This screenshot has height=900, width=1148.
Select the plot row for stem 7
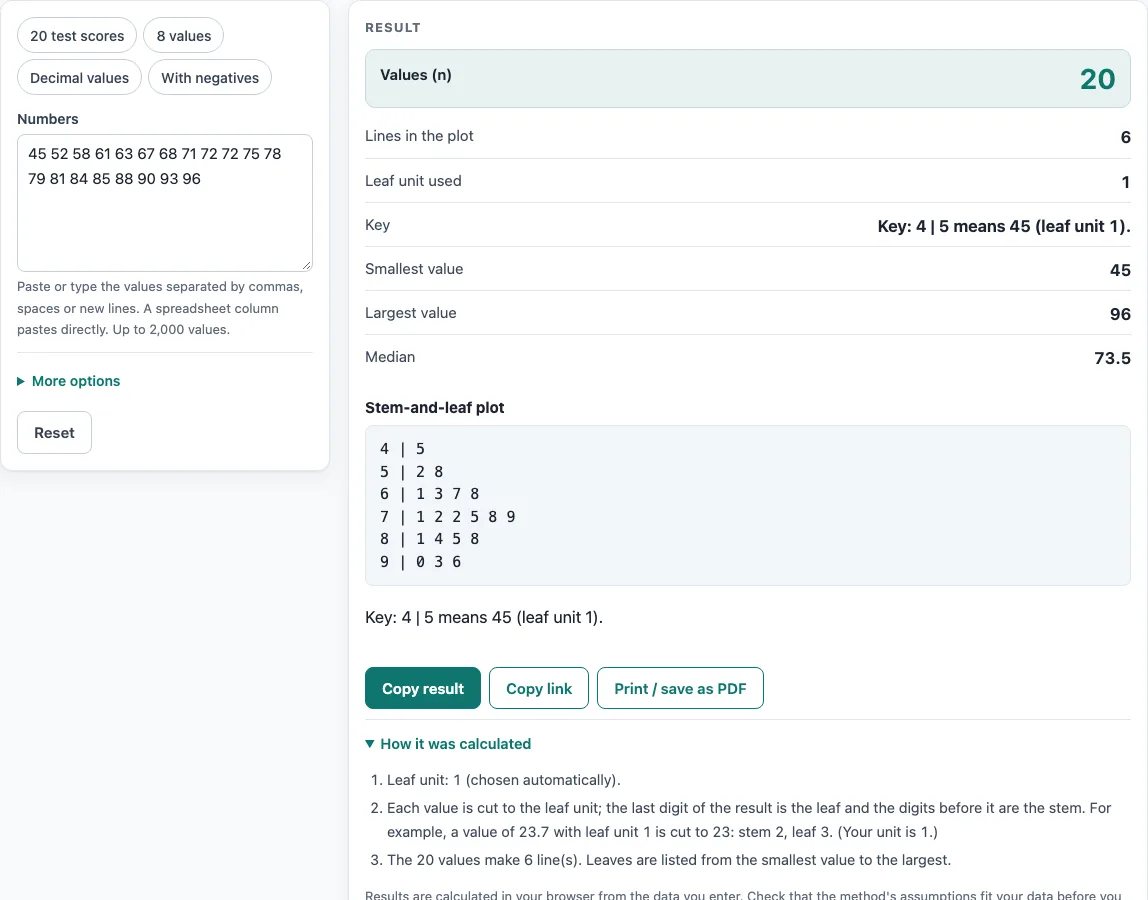tap(447, 517)
